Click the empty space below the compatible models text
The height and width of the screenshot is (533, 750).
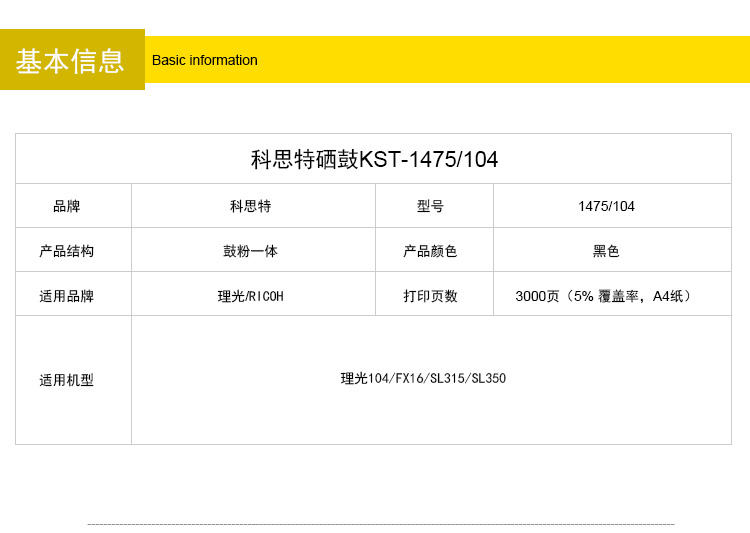click(x=423, y=418)
